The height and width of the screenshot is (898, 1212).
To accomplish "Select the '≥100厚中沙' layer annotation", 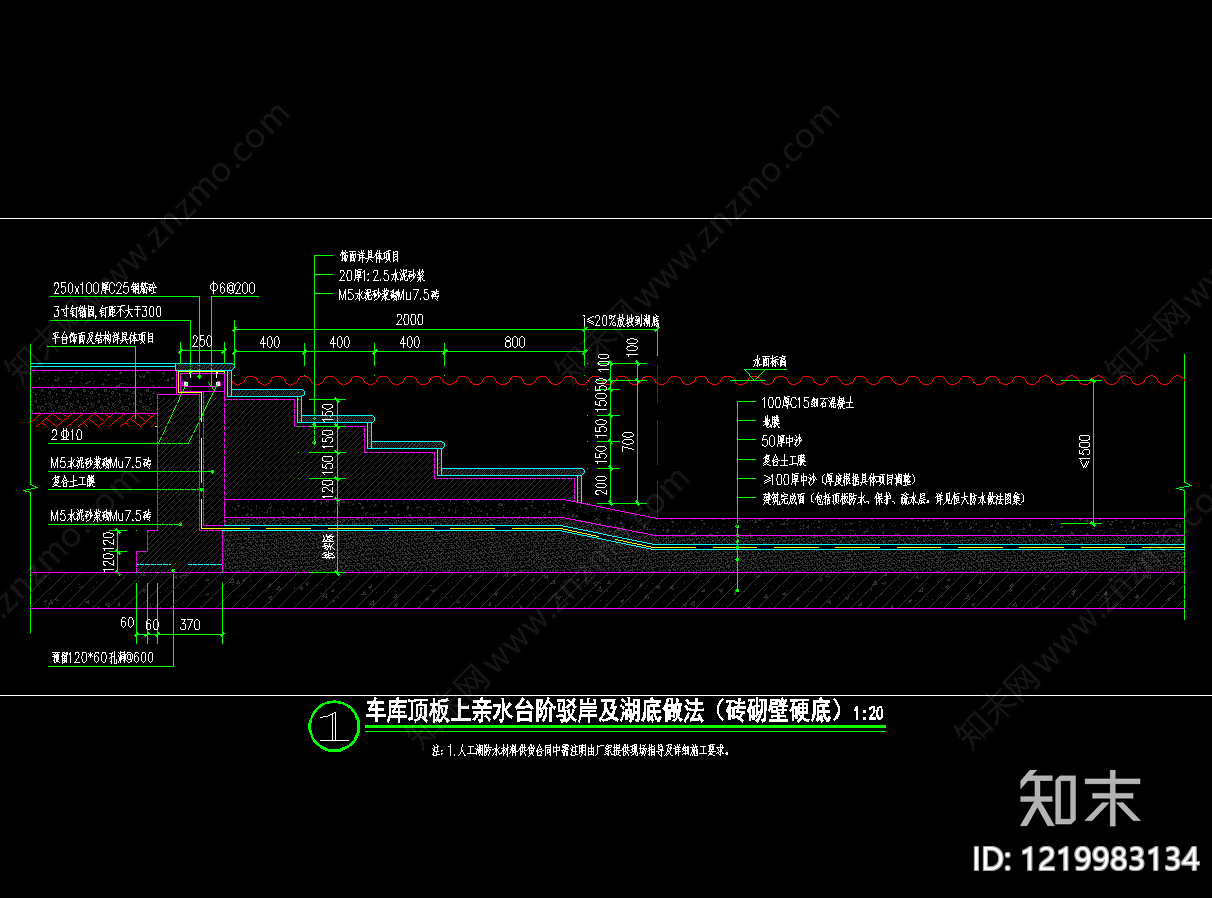I will pos(838,480).
